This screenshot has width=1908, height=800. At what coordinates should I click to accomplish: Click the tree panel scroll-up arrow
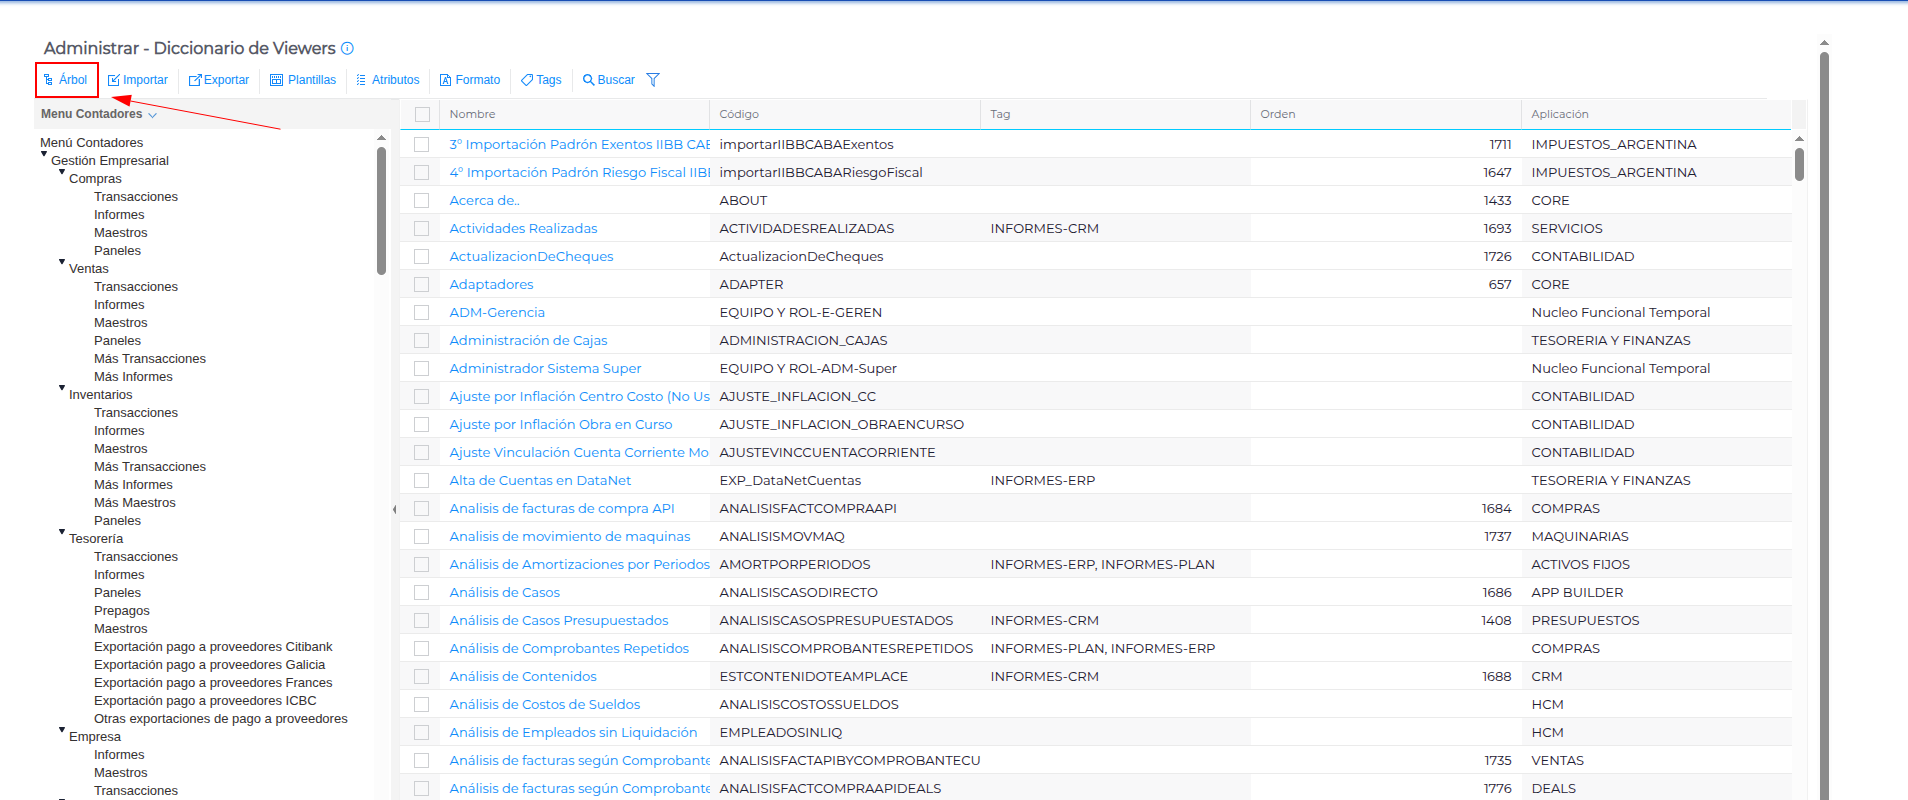[381, 138]
